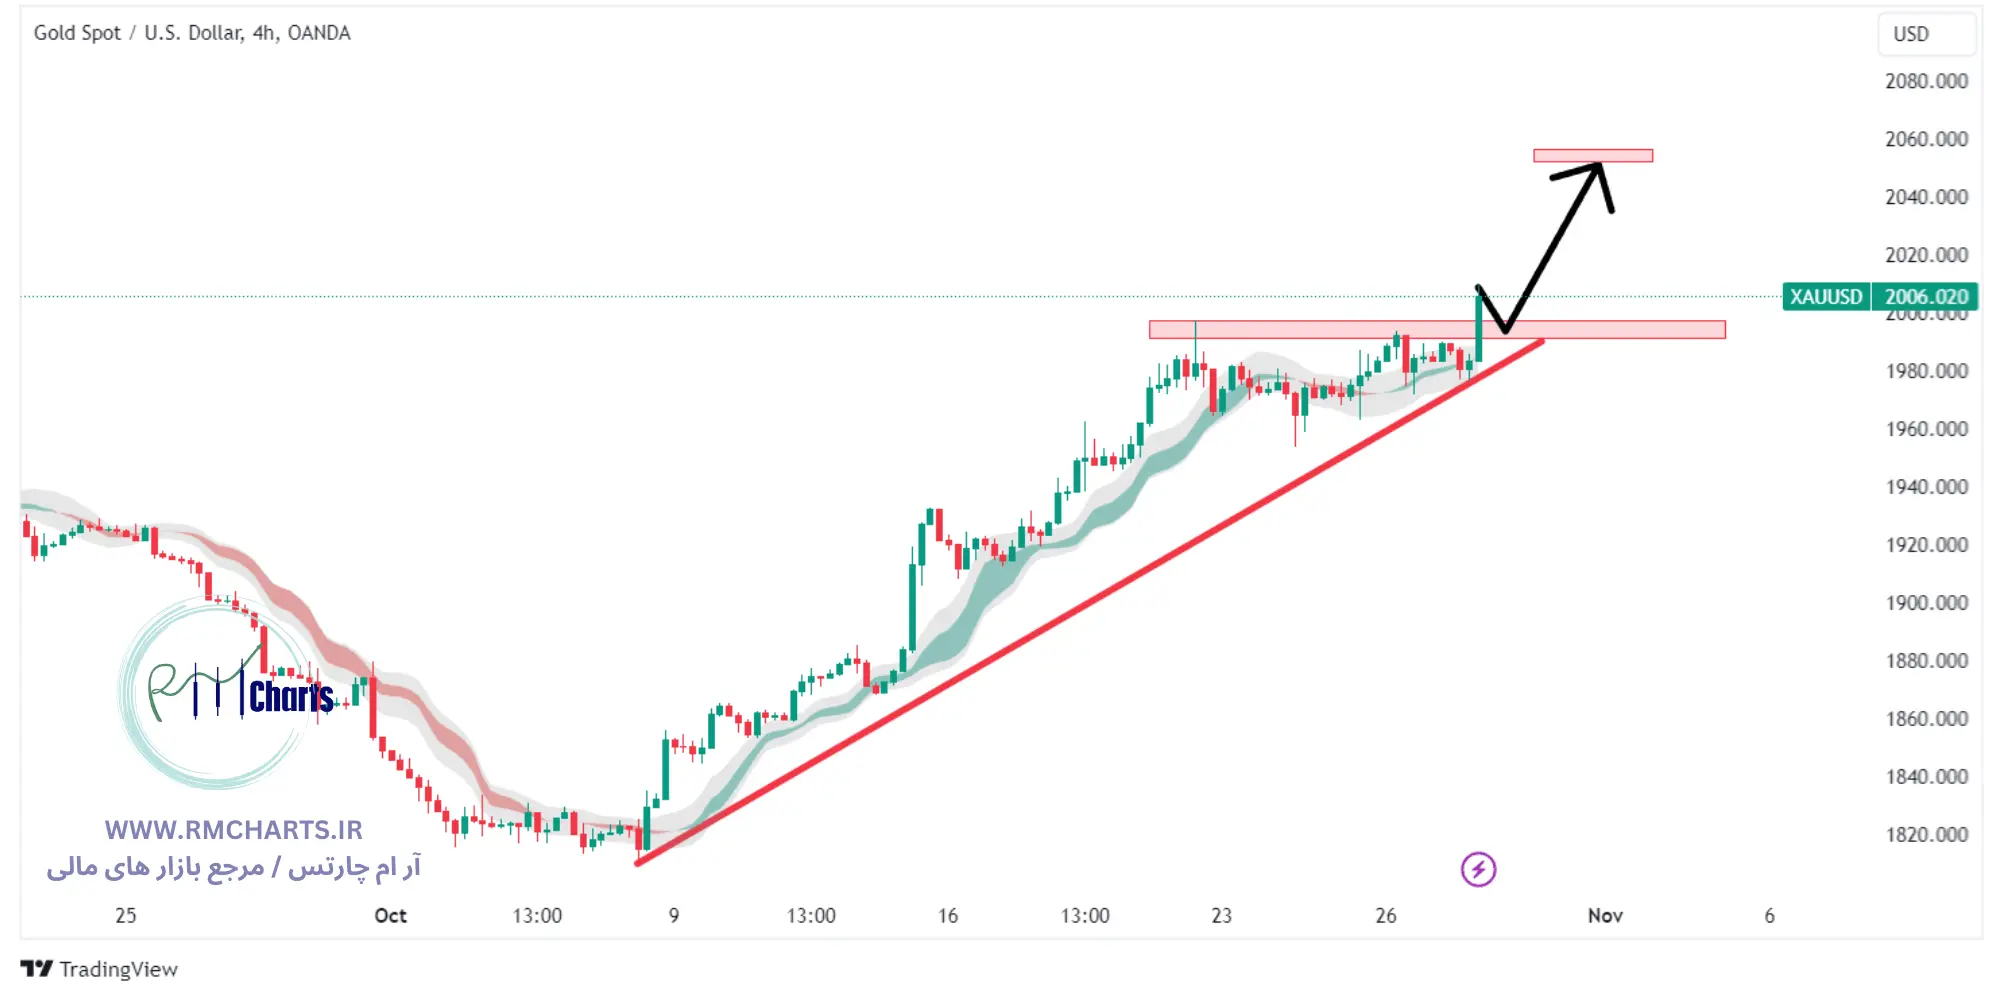Click the purple lightning bolt icon
2000x1000 pixels.
point(1478,868)
